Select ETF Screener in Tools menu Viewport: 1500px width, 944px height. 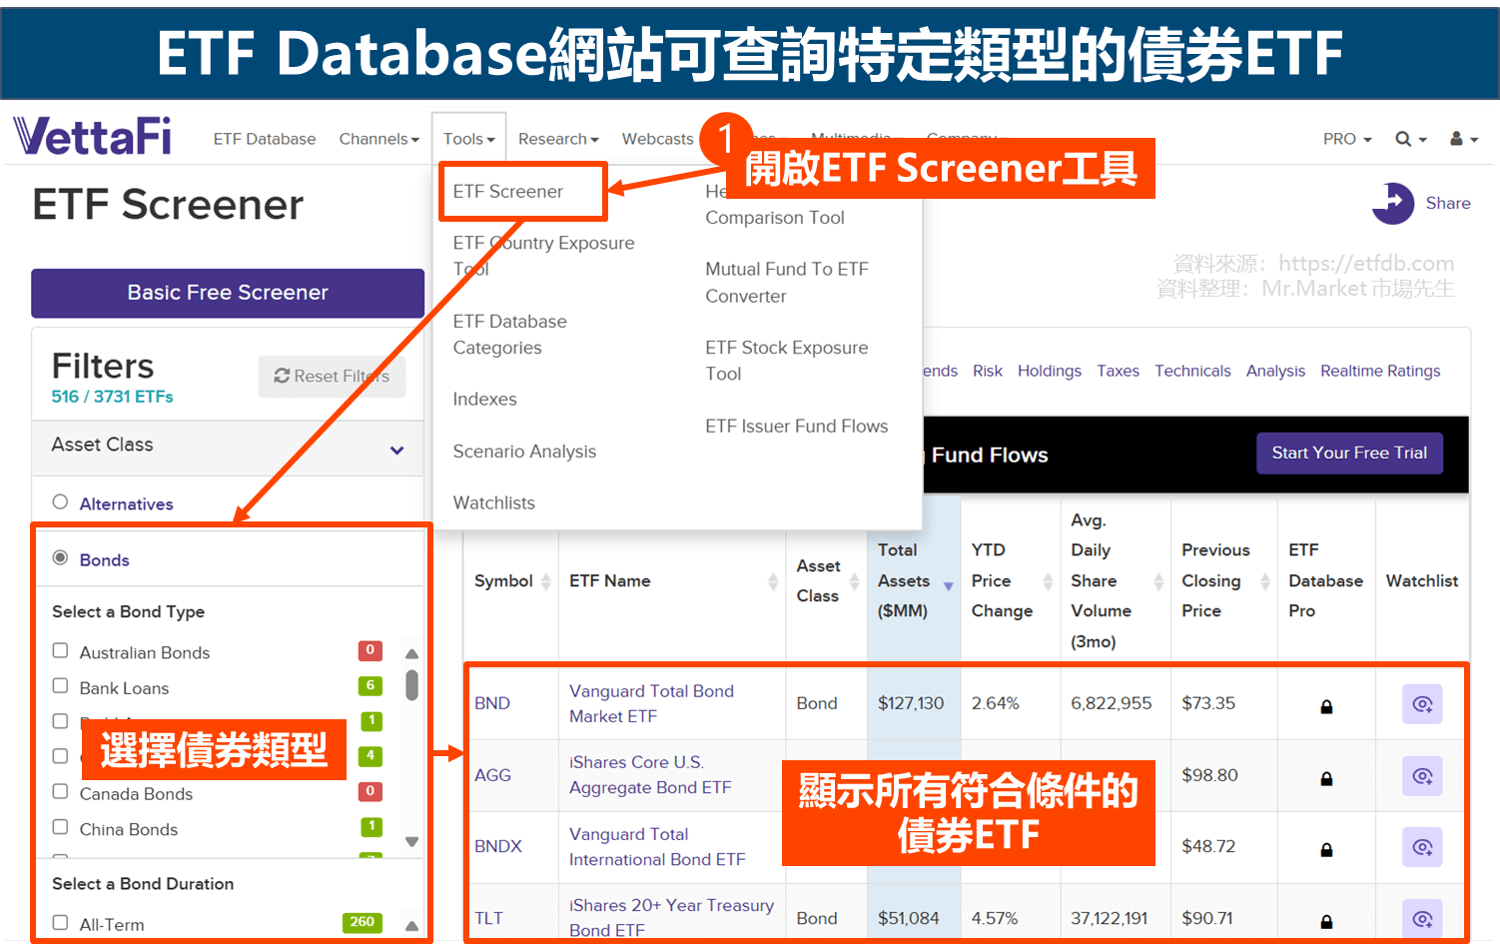pos(508,191)
